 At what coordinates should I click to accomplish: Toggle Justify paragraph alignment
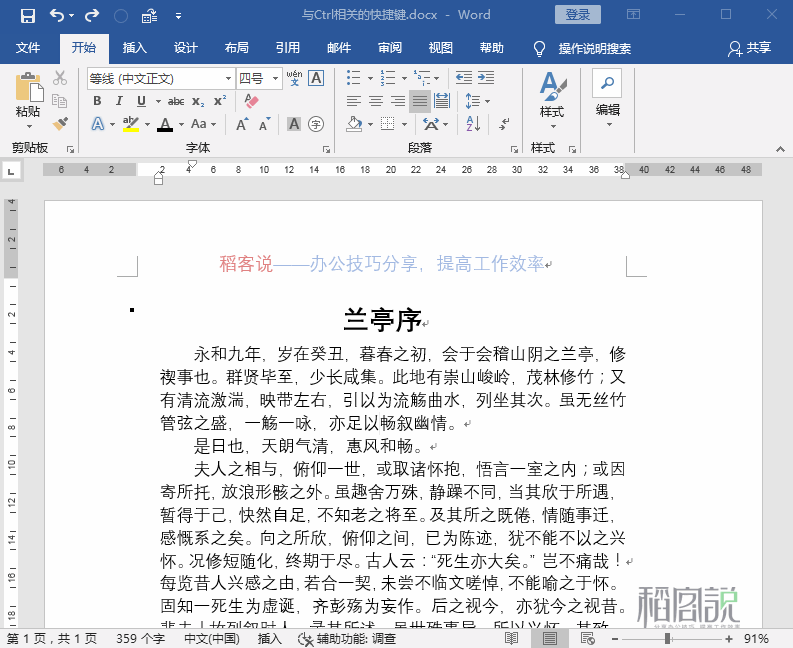[419, 101]
